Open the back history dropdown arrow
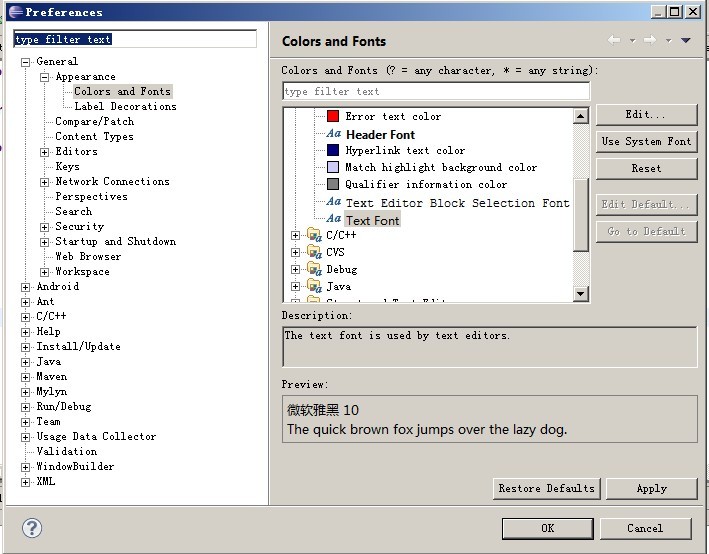Viewport: 709px width, 554px height. coord(633,41)
